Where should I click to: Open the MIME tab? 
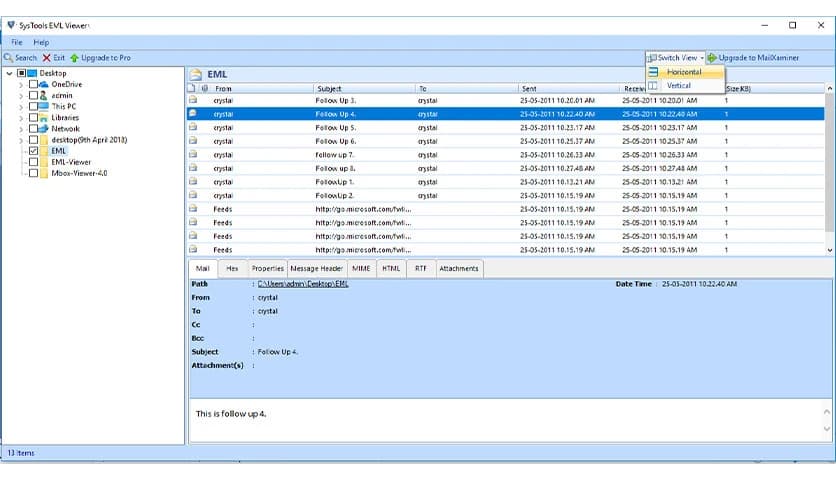[x=361, y=268]
